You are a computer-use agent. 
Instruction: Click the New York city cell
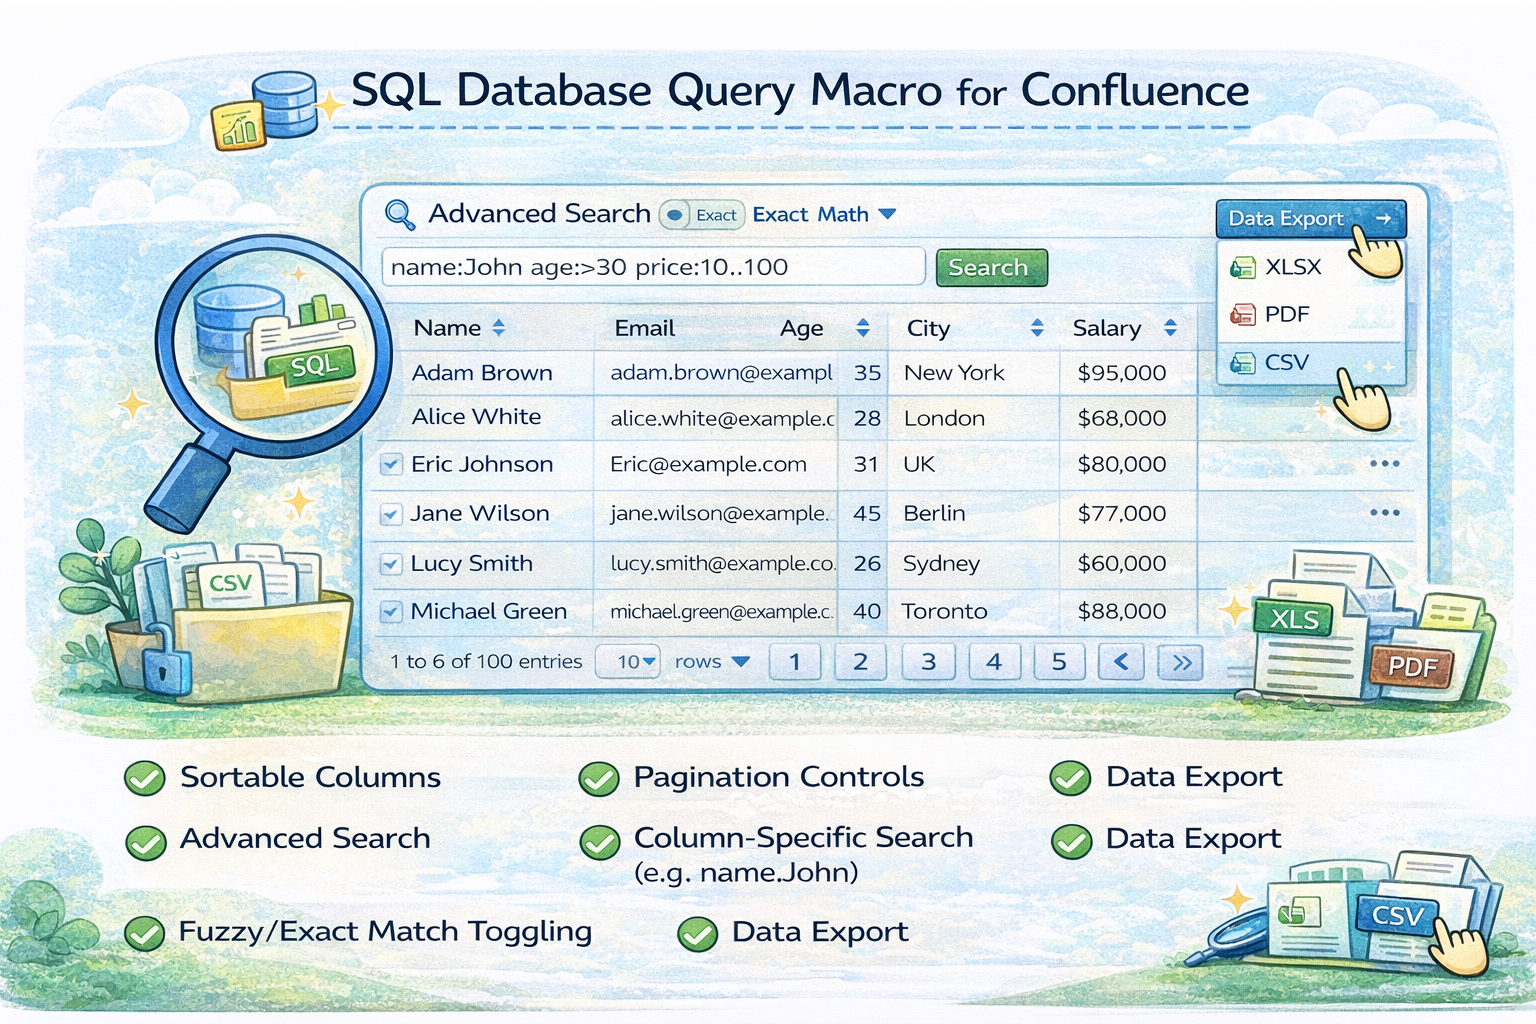point(954,373)
